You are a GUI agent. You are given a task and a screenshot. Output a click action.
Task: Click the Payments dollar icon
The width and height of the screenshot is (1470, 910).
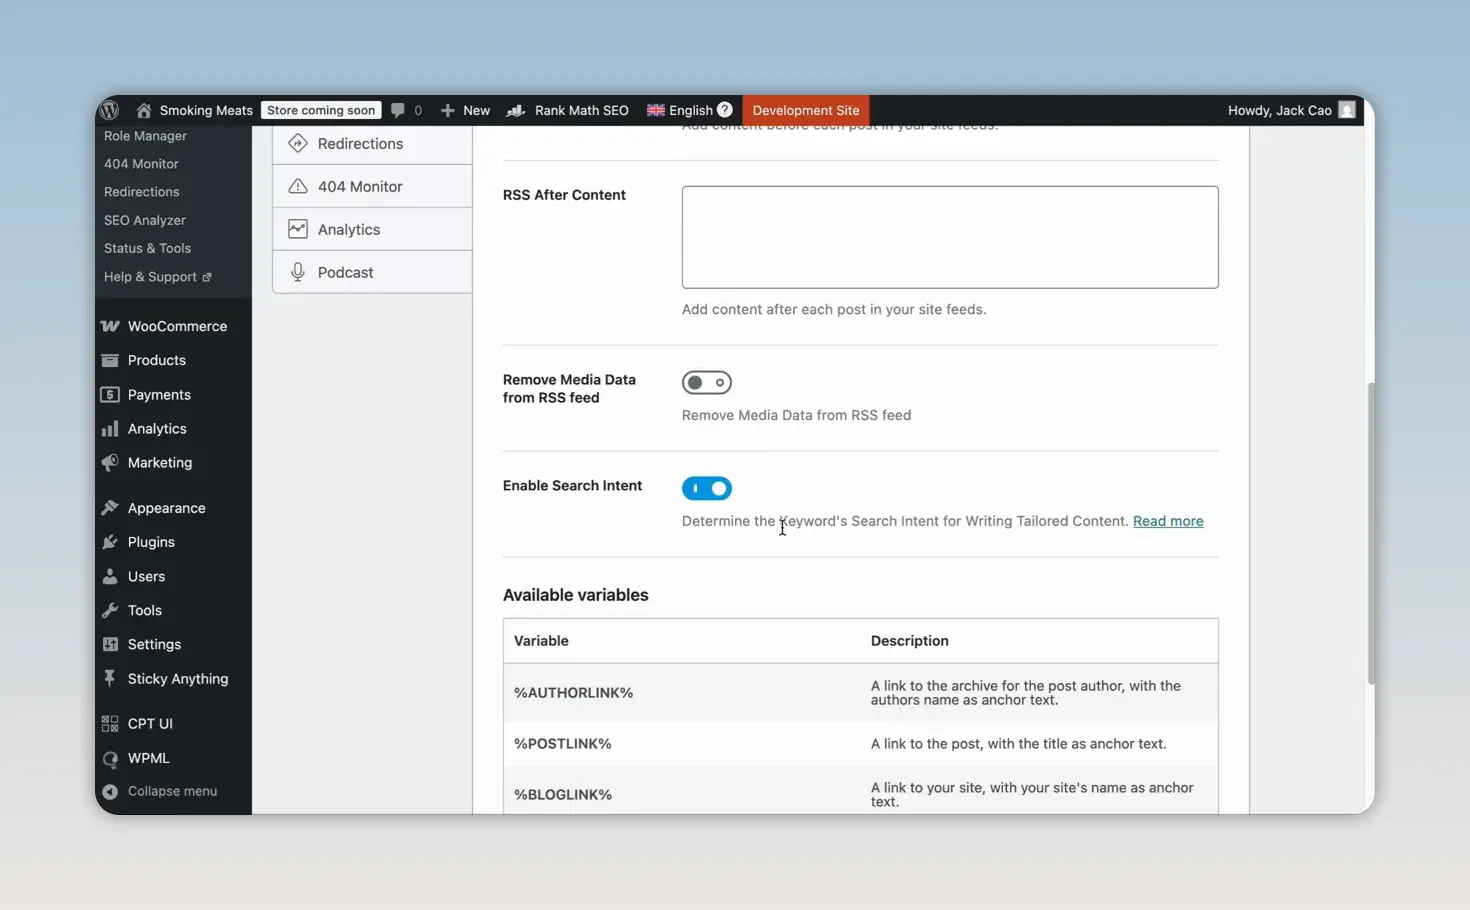pyautogui.click(x=110, y=394)
